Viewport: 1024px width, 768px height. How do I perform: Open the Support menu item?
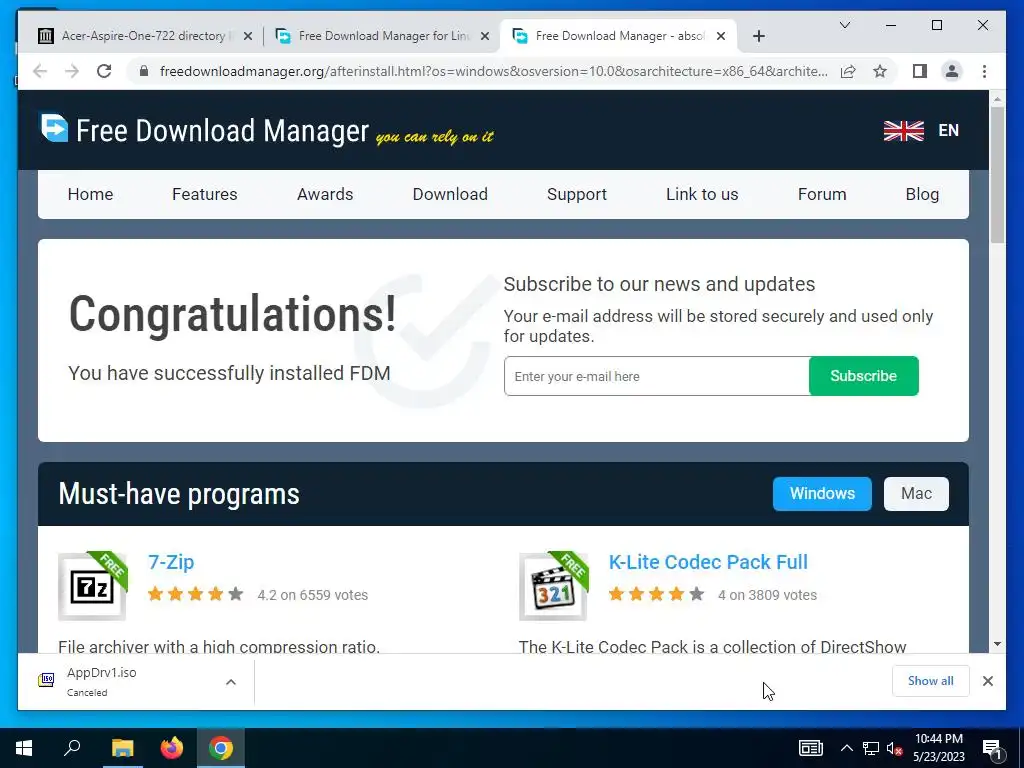(577, 194)
